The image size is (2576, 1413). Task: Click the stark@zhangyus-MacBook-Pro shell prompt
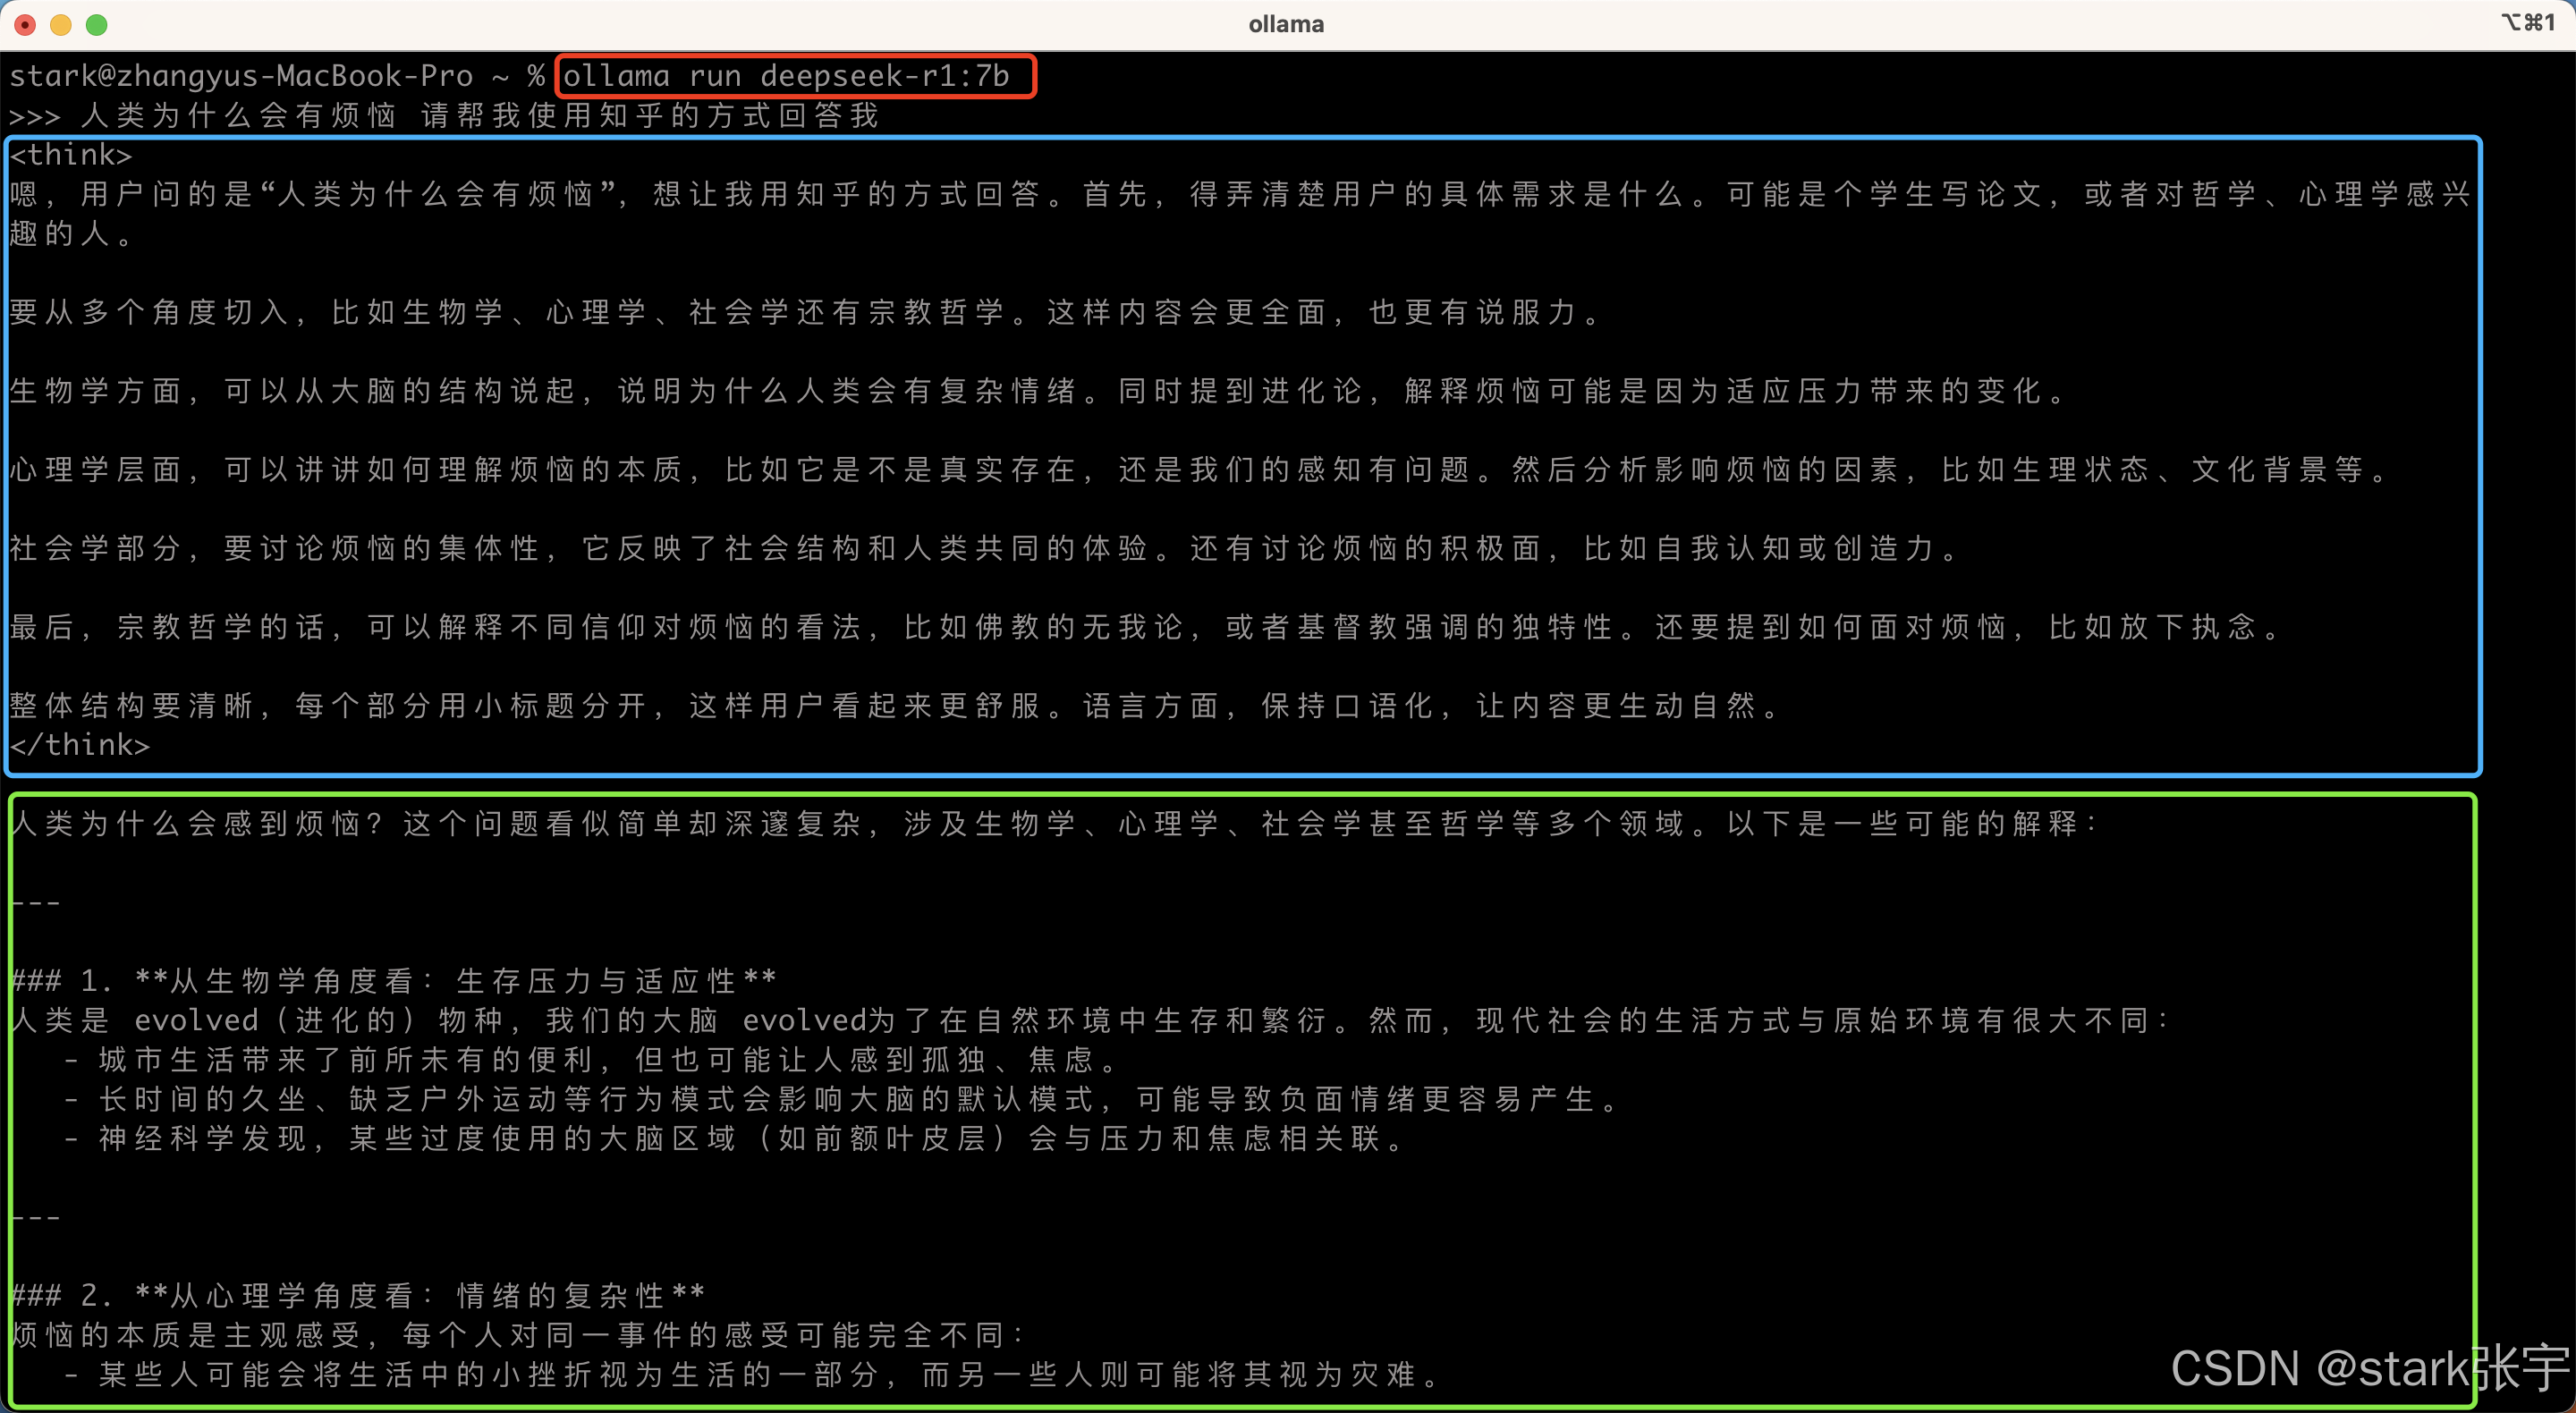pyautogui.click(x=240, y=76)
